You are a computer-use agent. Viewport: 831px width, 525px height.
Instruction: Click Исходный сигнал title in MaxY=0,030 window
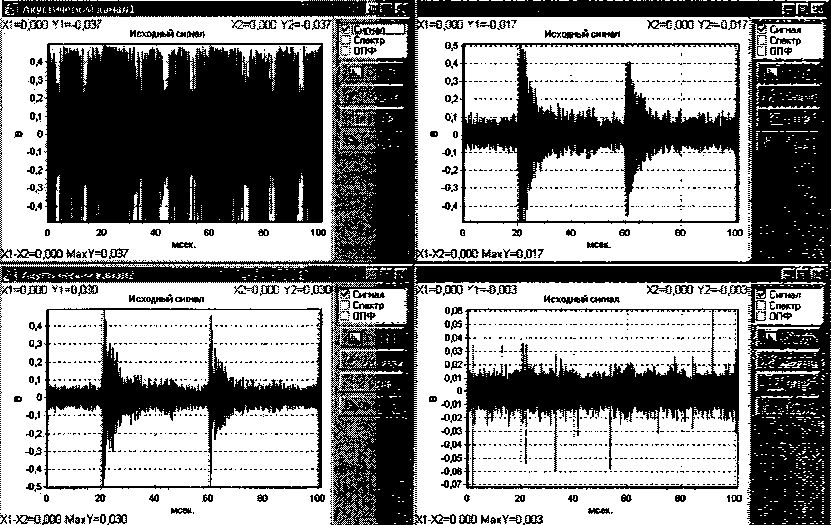pos(167,299)
